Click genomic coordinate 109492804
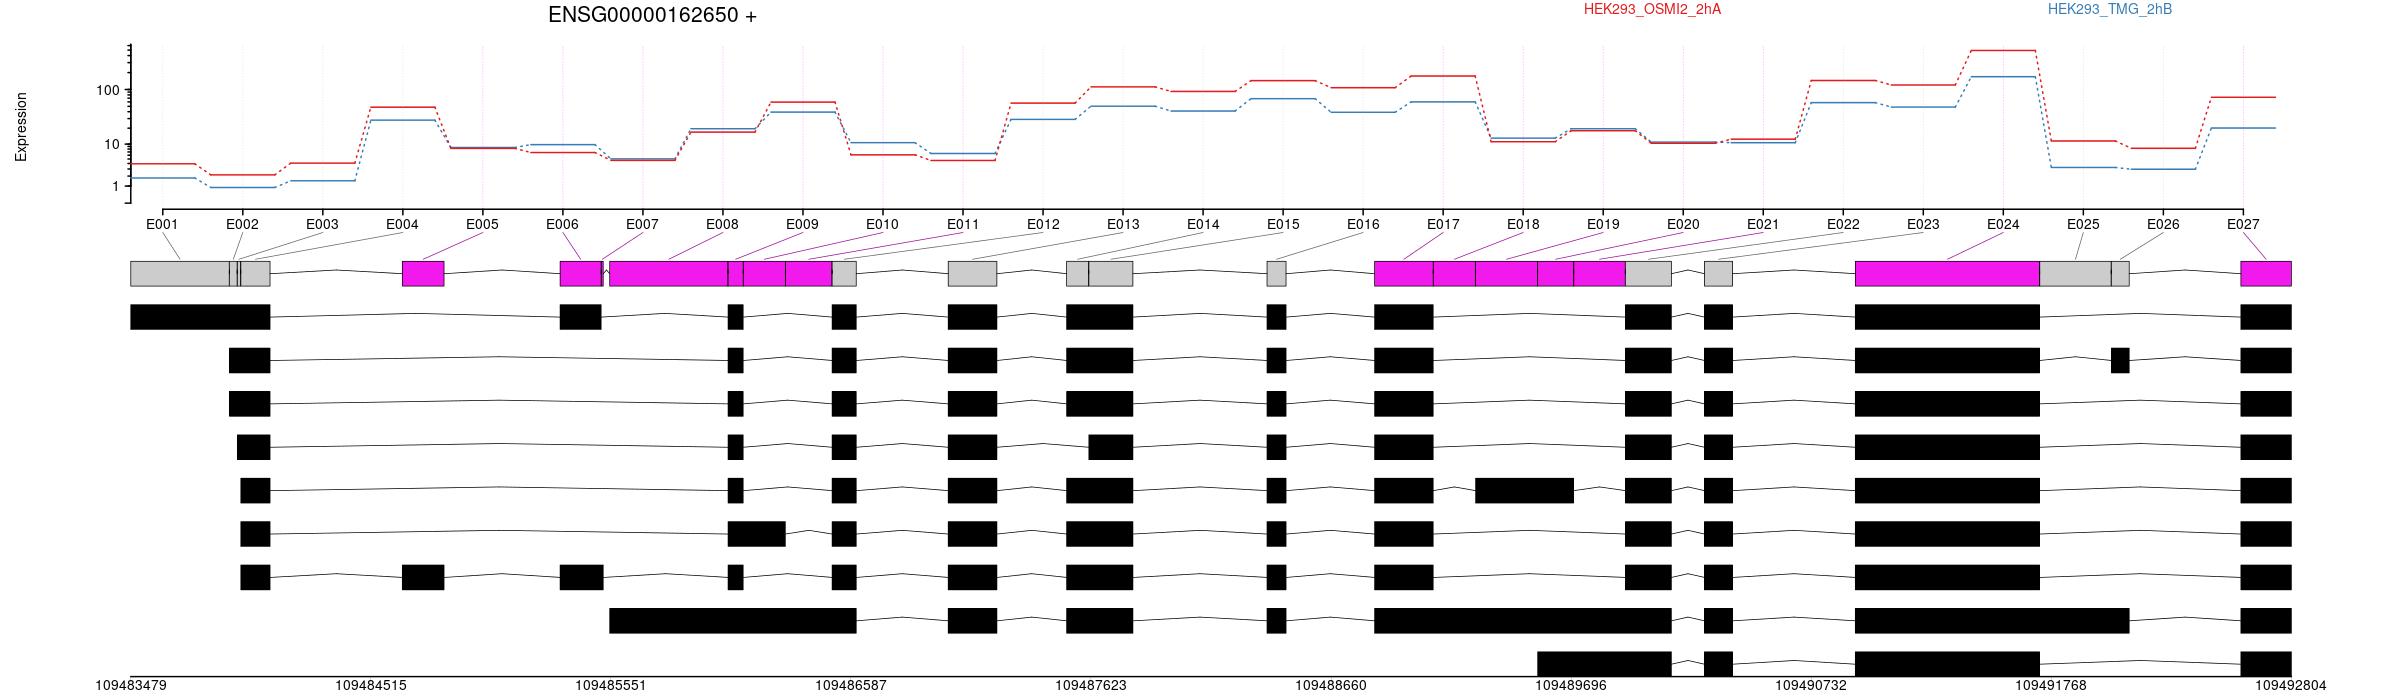This screenshot has width=2400, height=700. (x=2291, y=685)
